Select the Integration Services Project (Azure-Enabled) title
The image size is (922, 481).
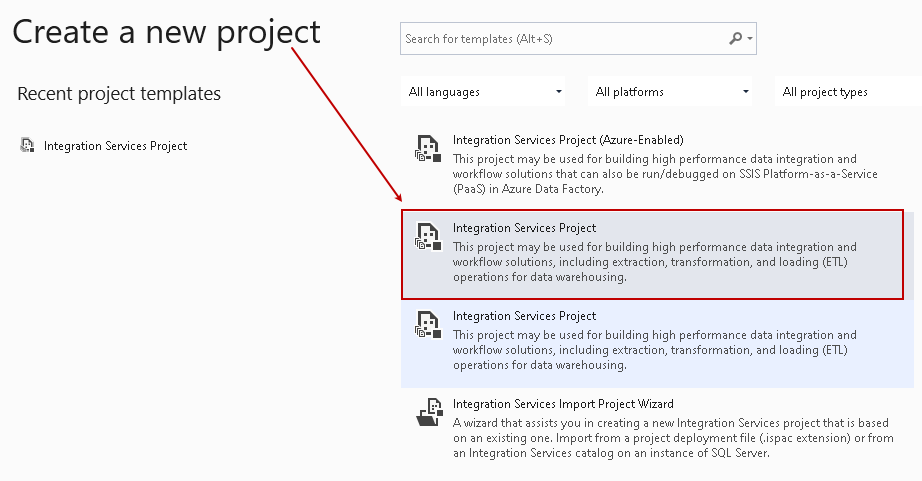pyautogui.click(x=568, y=140)
